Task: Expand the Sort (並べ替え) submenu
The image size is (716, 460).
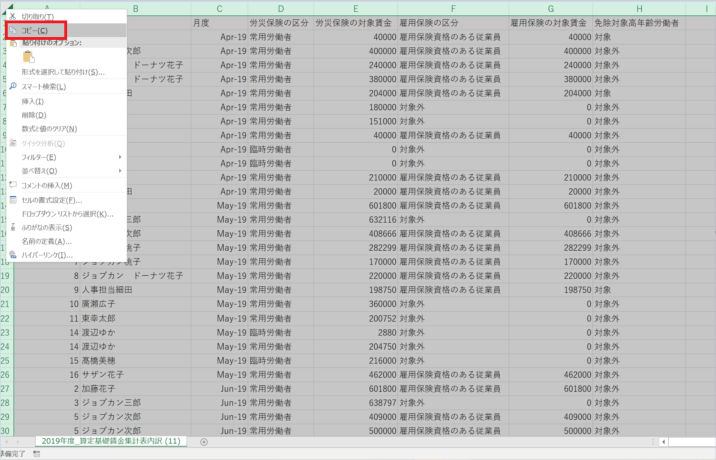Action: (x=67, y=171)
